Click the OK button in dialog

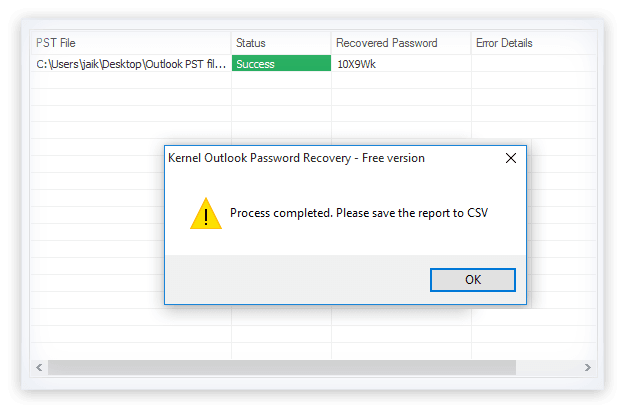click(472, 280)
